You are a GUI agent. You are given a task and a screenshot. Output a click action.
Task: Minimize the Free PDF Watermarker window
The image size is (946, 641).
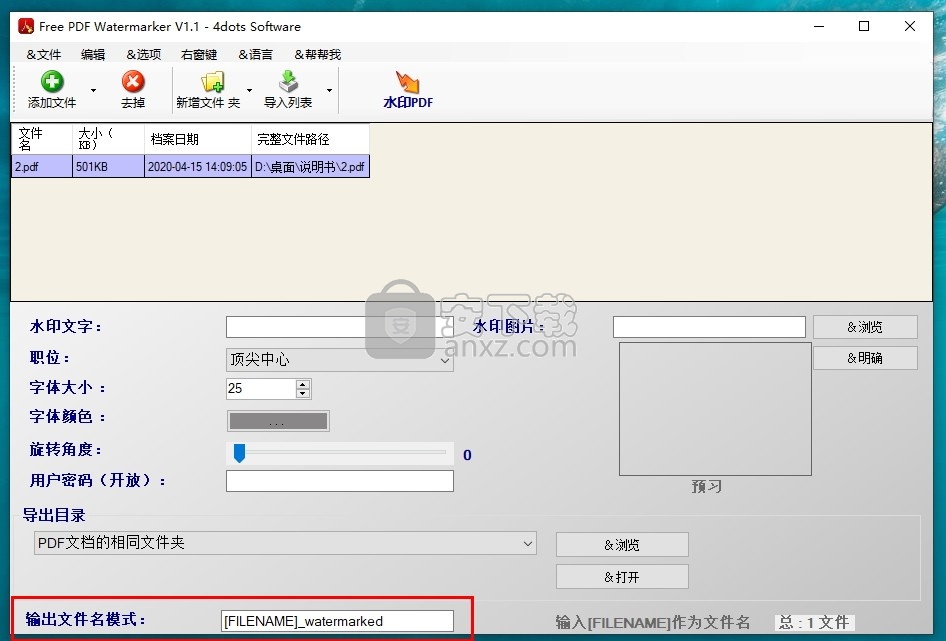[819, 27]
